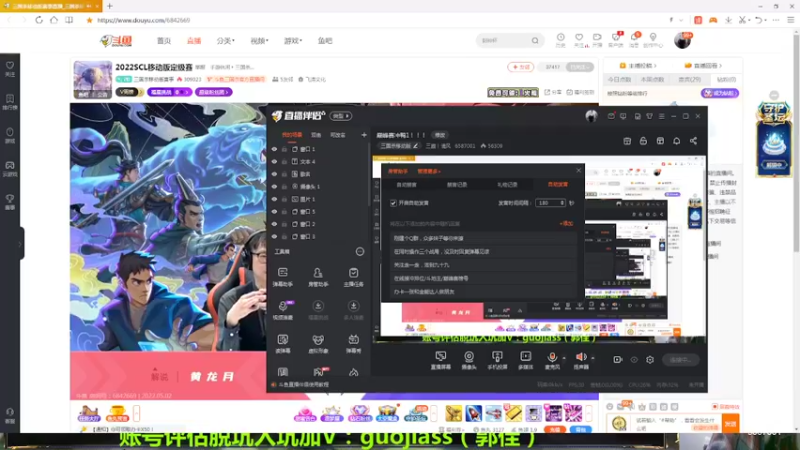This screenshot has width=800, height=450.
Task: Open microphone volume dropdown arrow
Action: tap(564, 358)
